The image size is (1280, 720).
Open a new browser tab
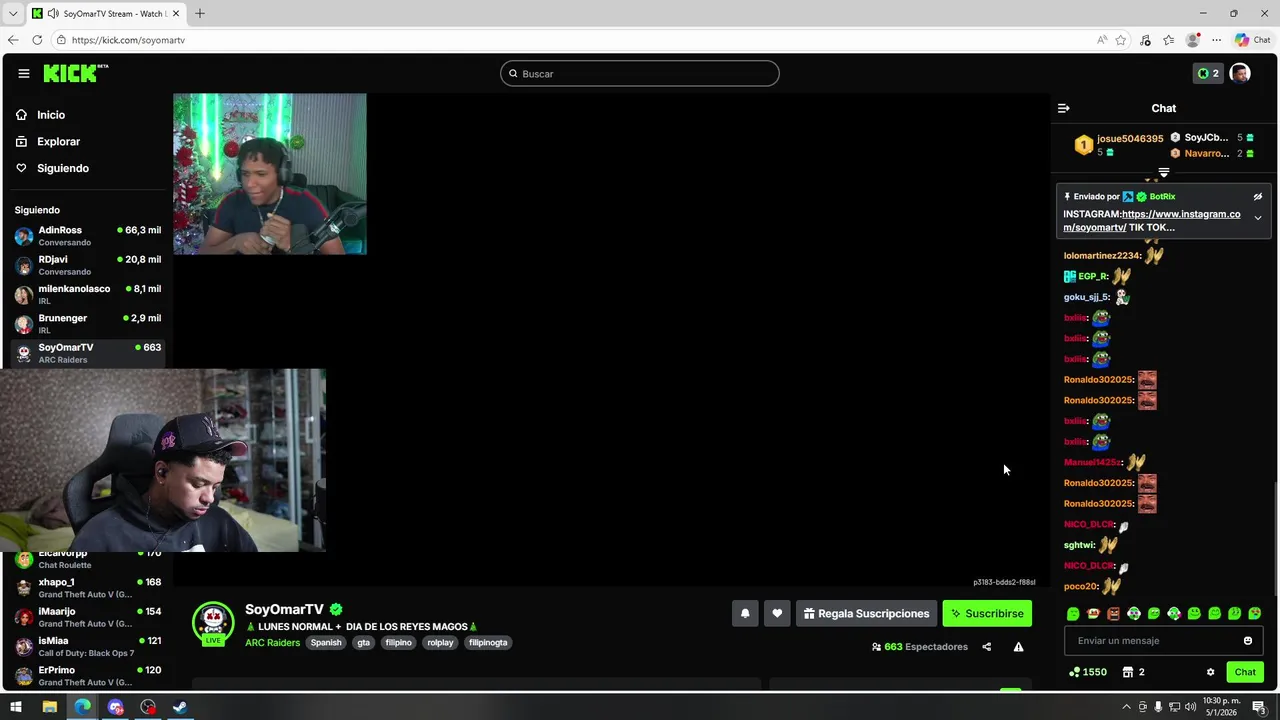tap(200, 14)
